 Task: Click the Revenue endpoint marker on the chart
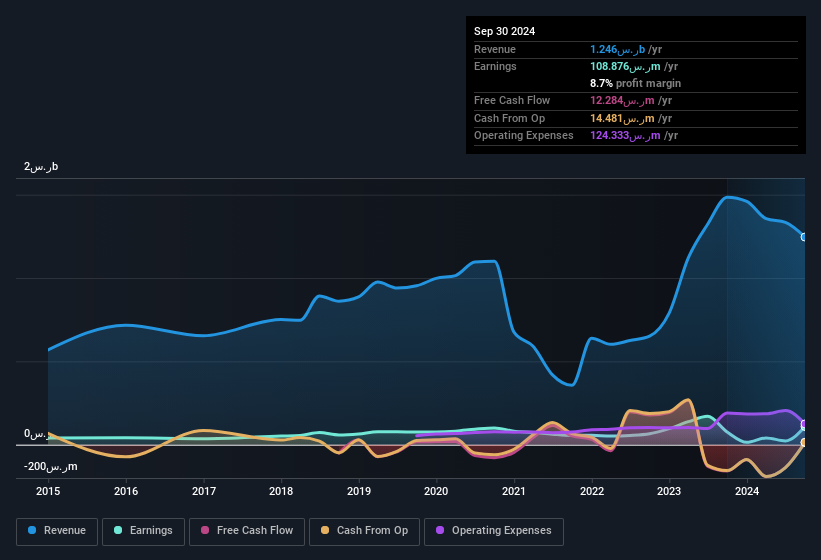click(804, 237)
